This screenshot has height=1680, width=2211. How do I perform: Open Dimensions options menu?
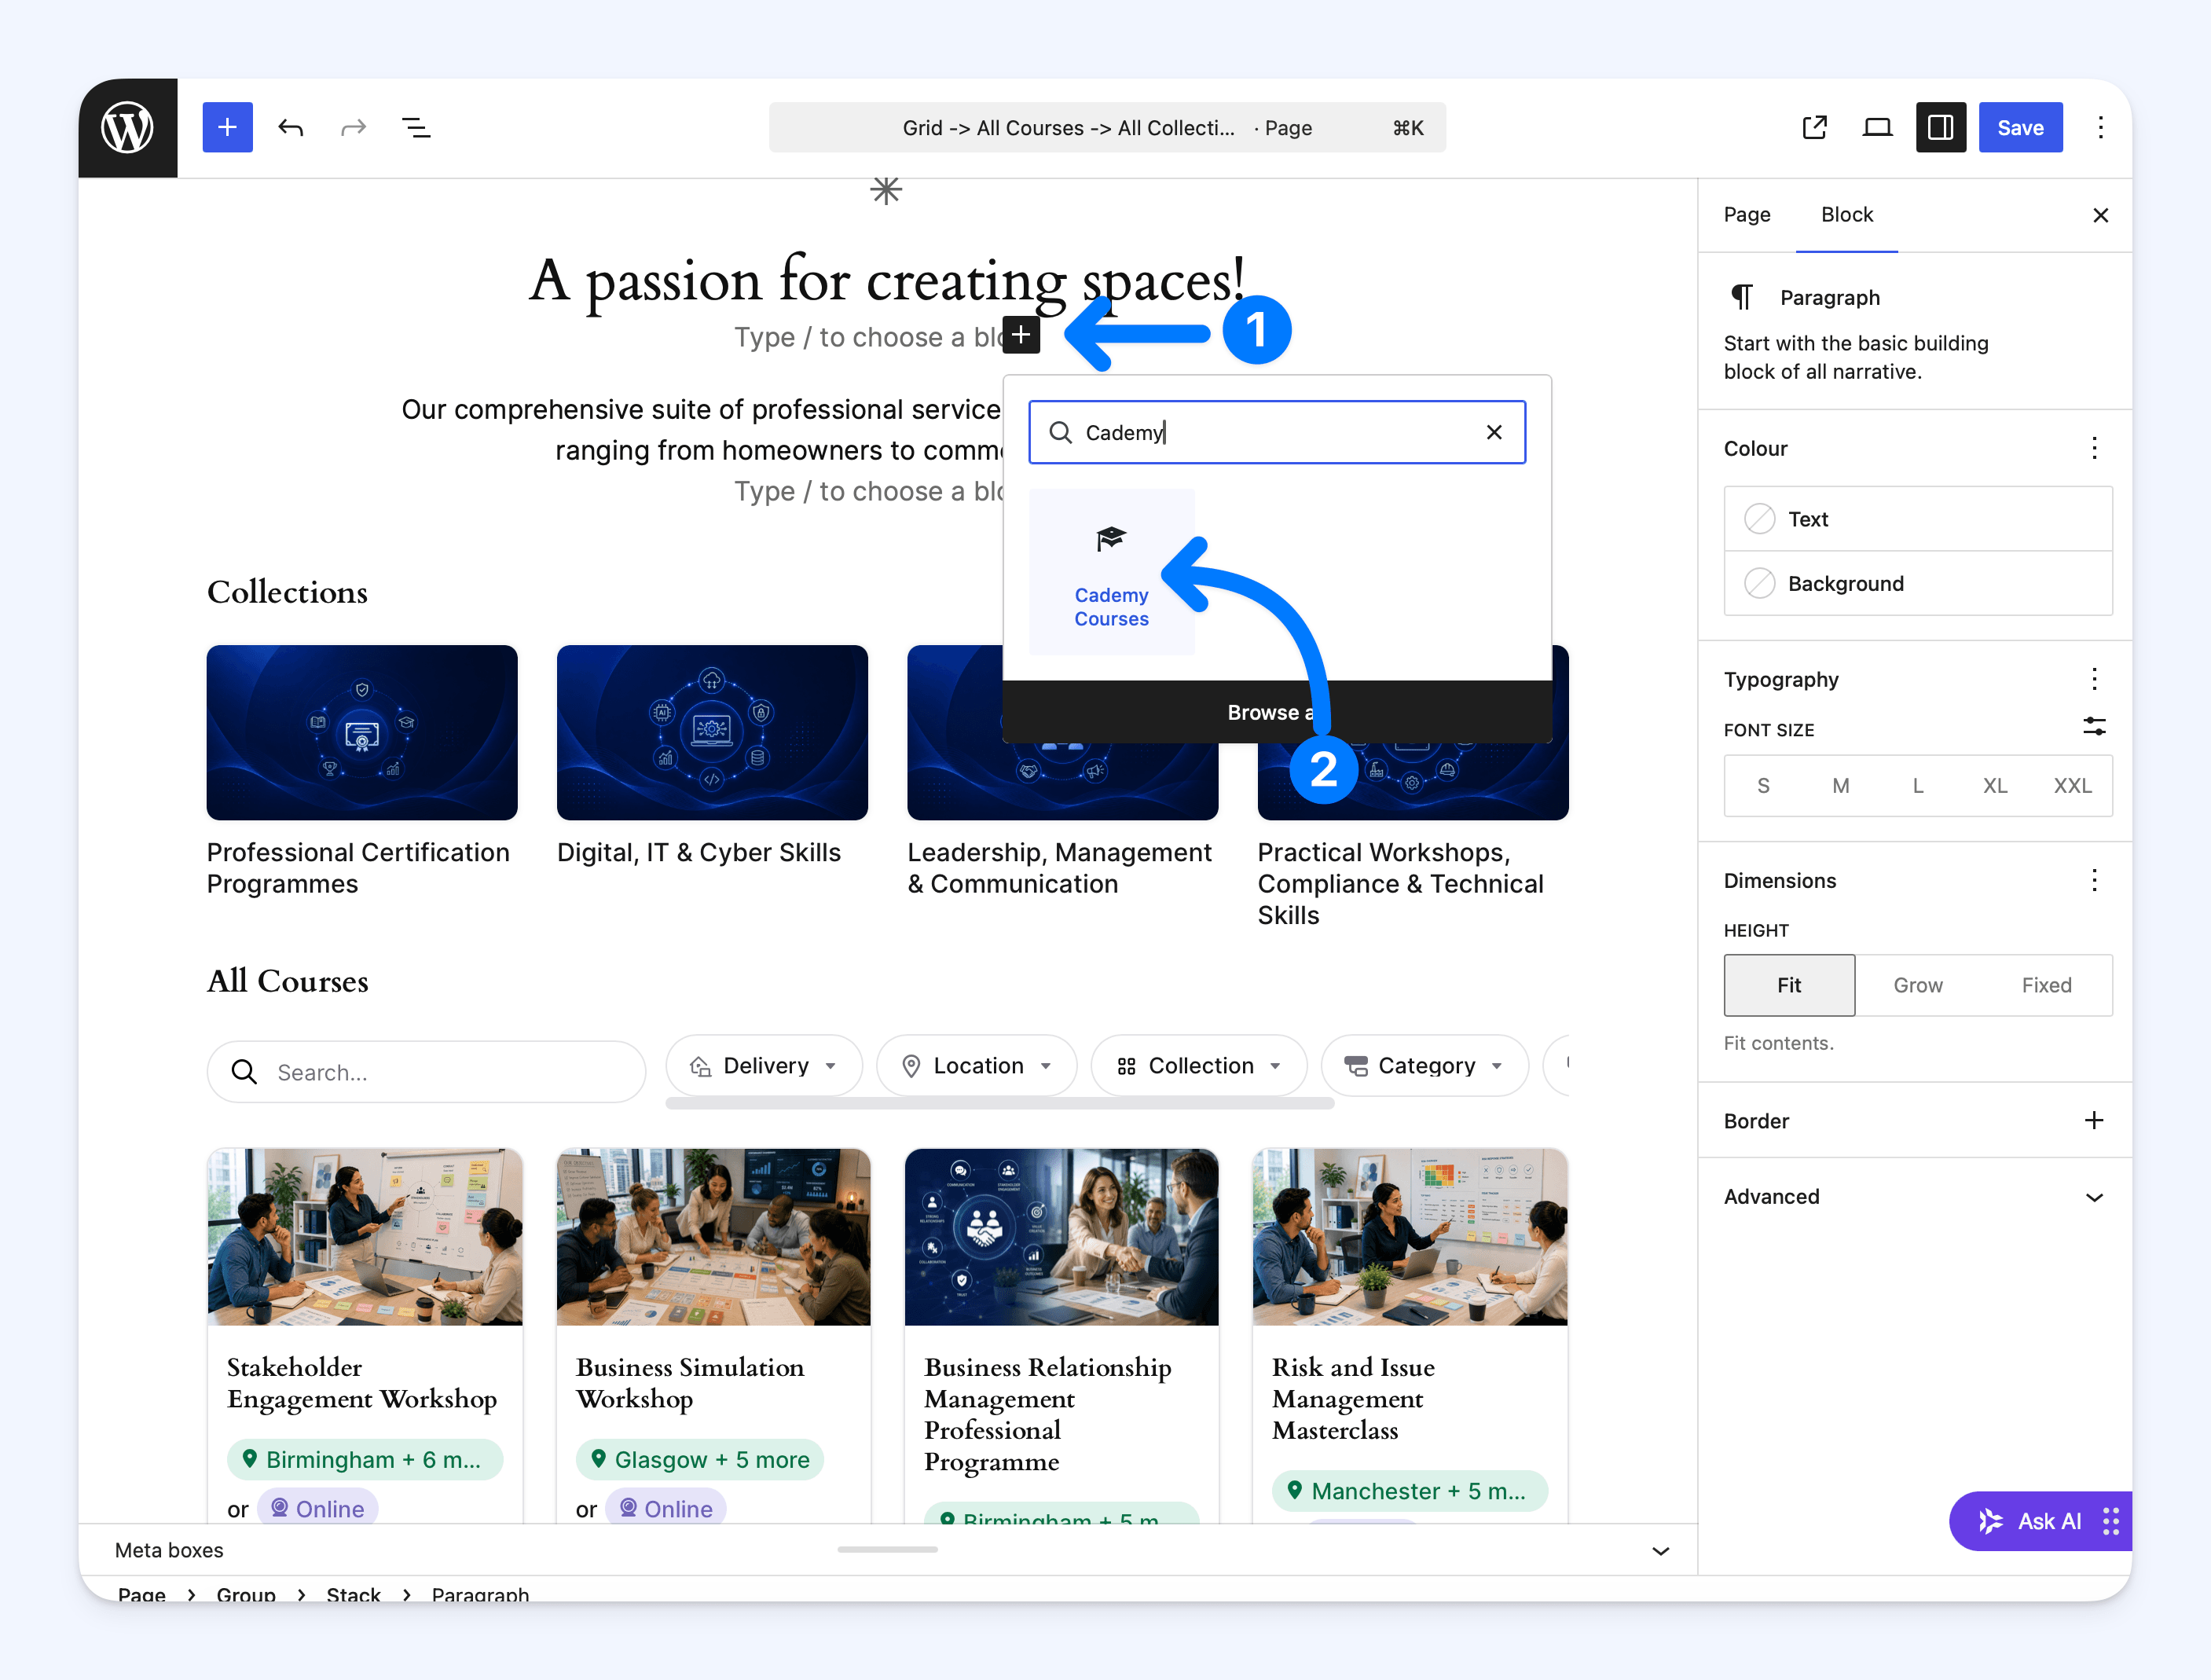tap(2094, 881)
